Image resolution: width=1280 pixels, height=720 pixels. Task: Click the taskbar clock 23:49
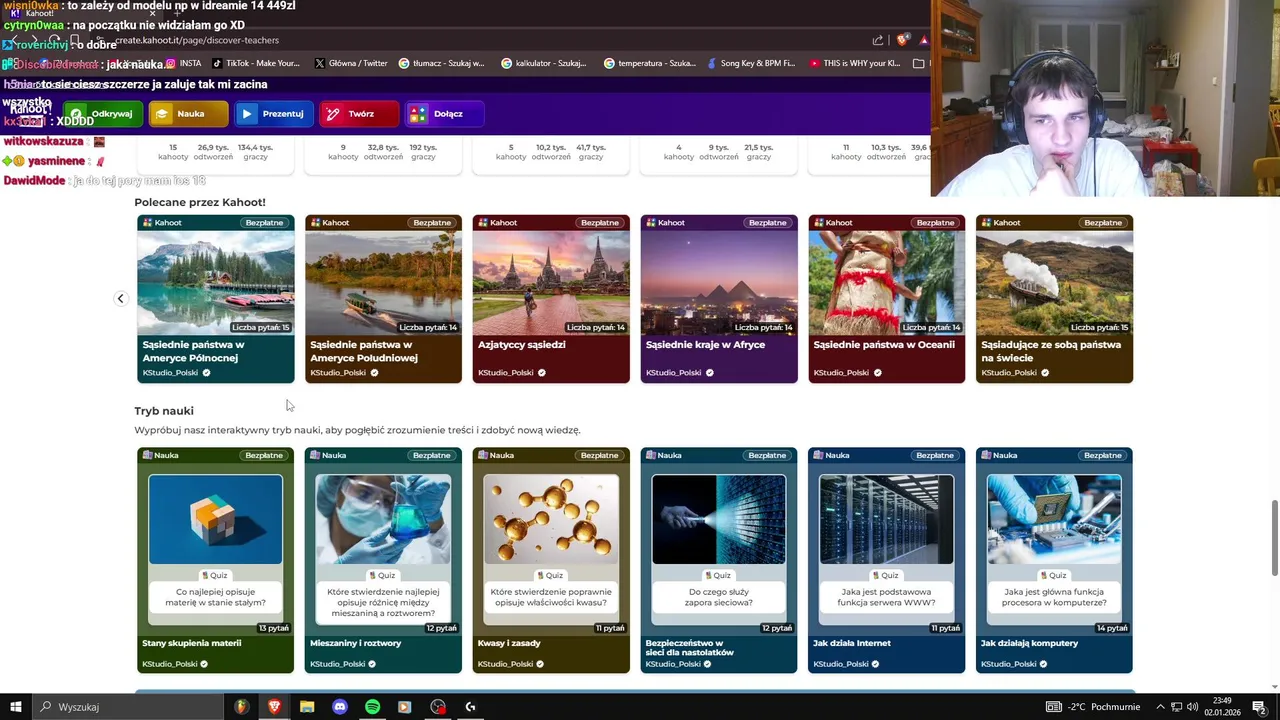point(1222,707)
